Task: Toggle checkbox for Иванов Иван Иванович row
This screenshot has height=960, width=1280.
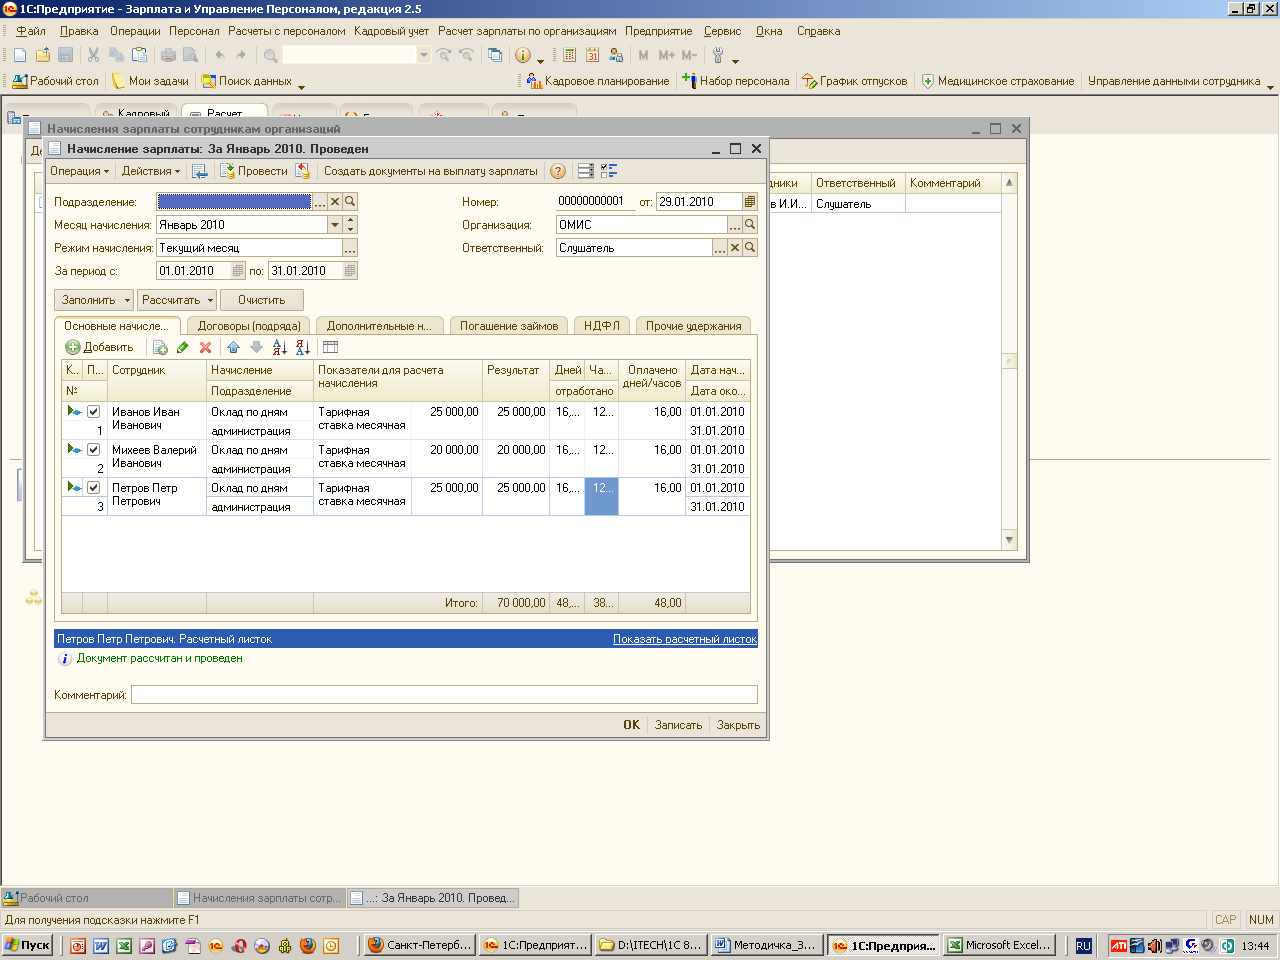Action: coord(93,412)
